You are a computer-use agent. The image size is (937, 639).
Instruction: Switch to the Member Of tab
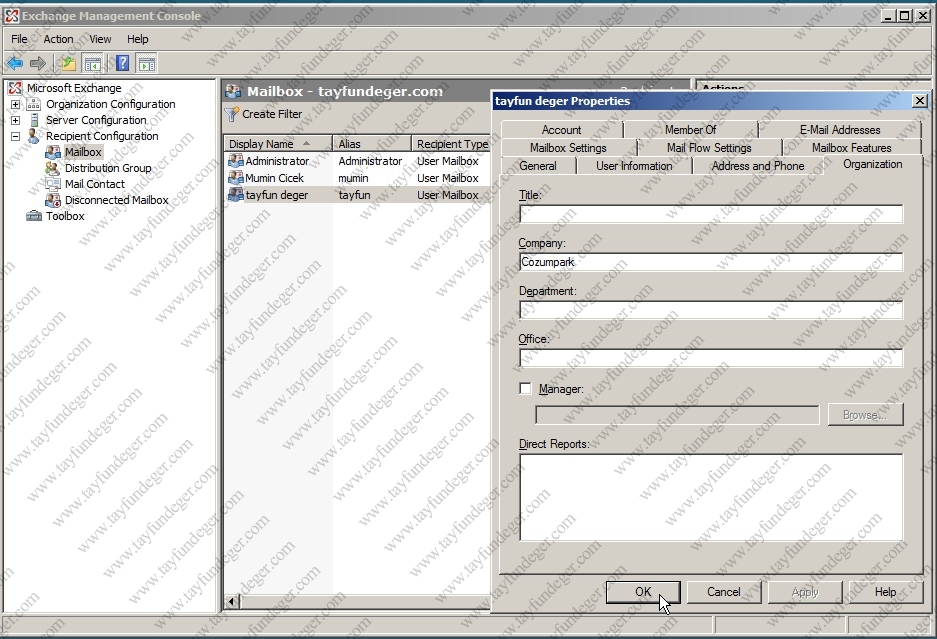690,130
